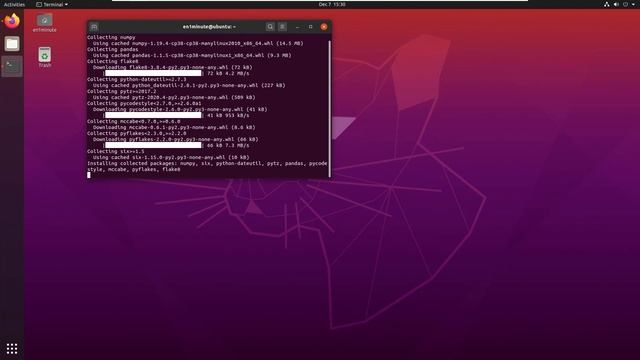Viewport: 640px width, 360px height.
Task: Click the '66 kB 7.3 MB/s' speed text
Action: pos(228,145)
